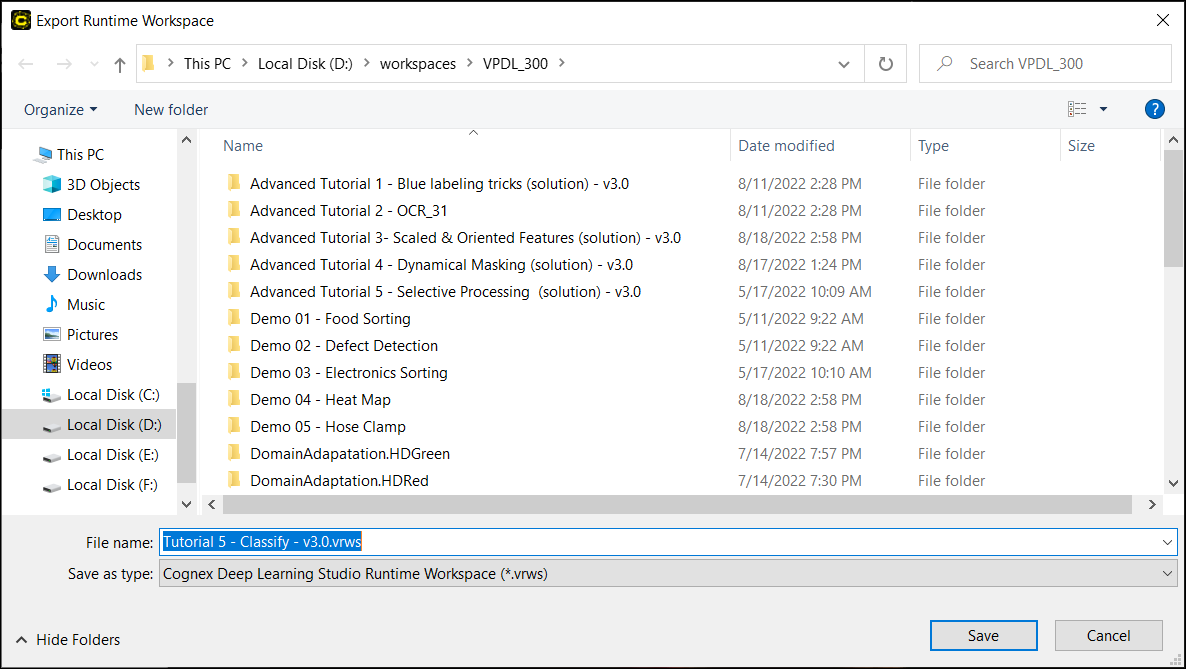Collapse folders pane with Hide Folders
The image size is (1186, 669).
(x=68, y=639)
